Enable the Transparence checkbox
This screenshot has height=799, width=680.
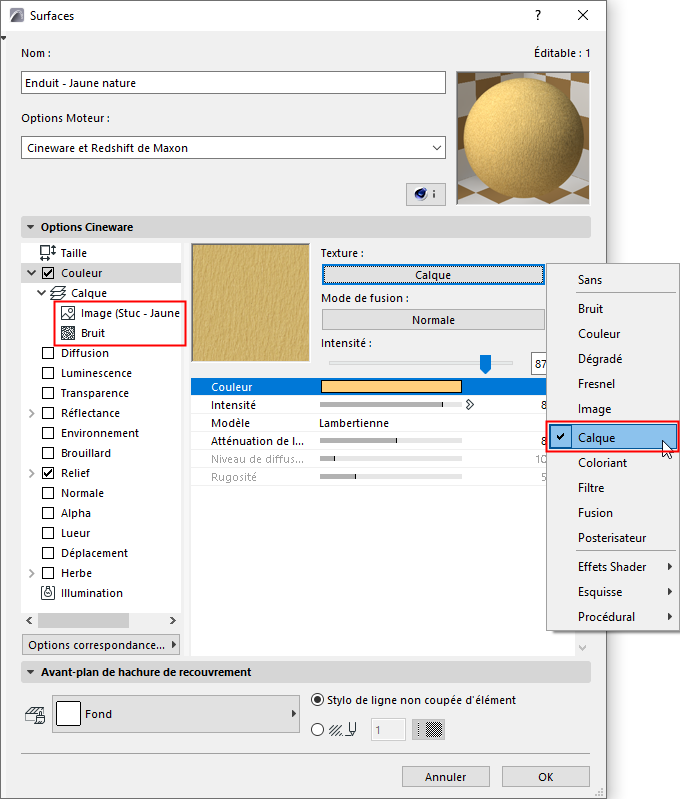click(48, 393)
